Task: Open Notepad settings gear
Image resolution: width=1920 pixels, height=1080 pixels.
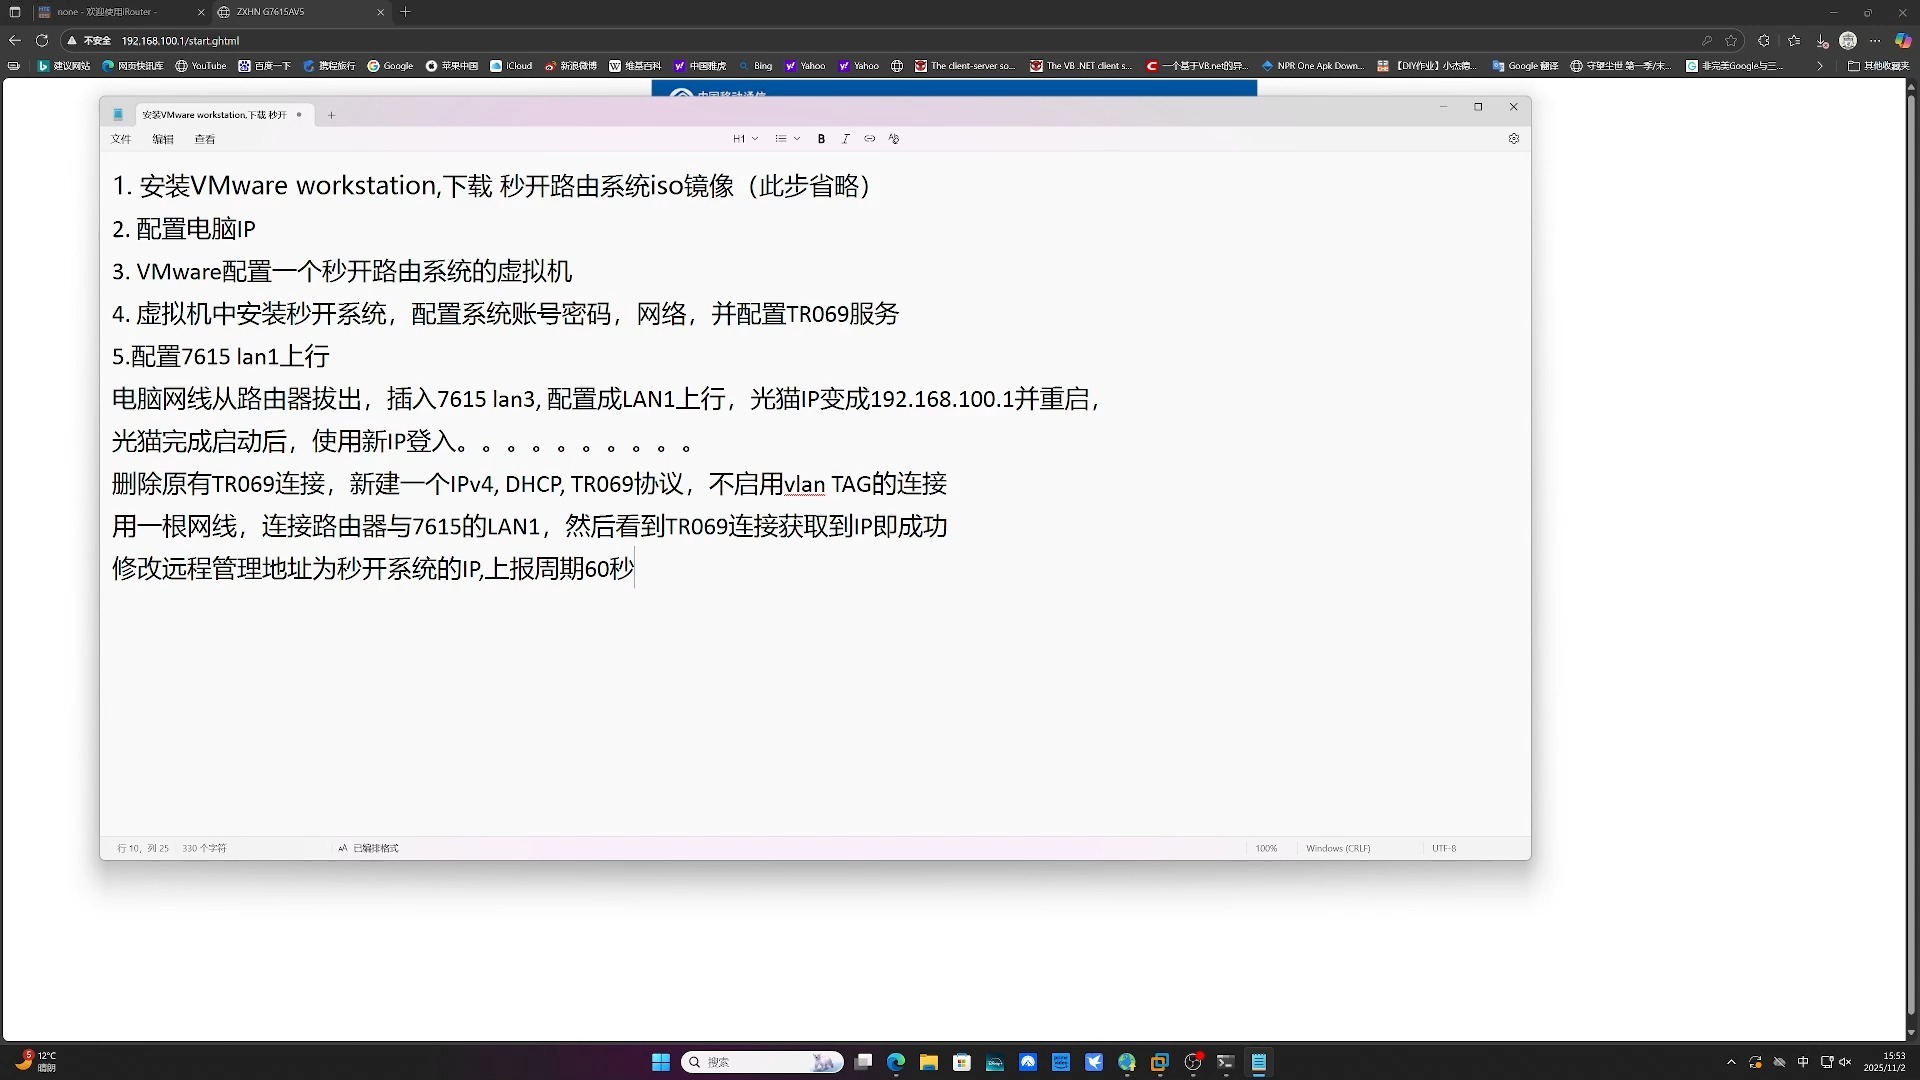Action: [x=1513, y=139]
